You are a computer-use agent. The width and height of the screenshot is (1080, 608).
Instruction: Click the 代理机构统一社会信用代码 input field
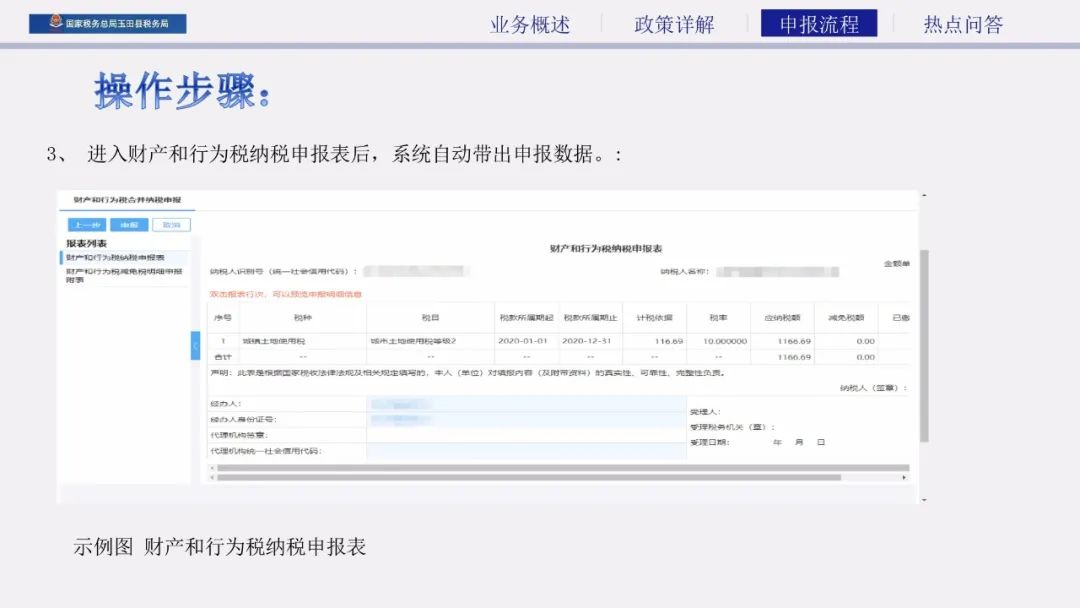coord(526,451)
